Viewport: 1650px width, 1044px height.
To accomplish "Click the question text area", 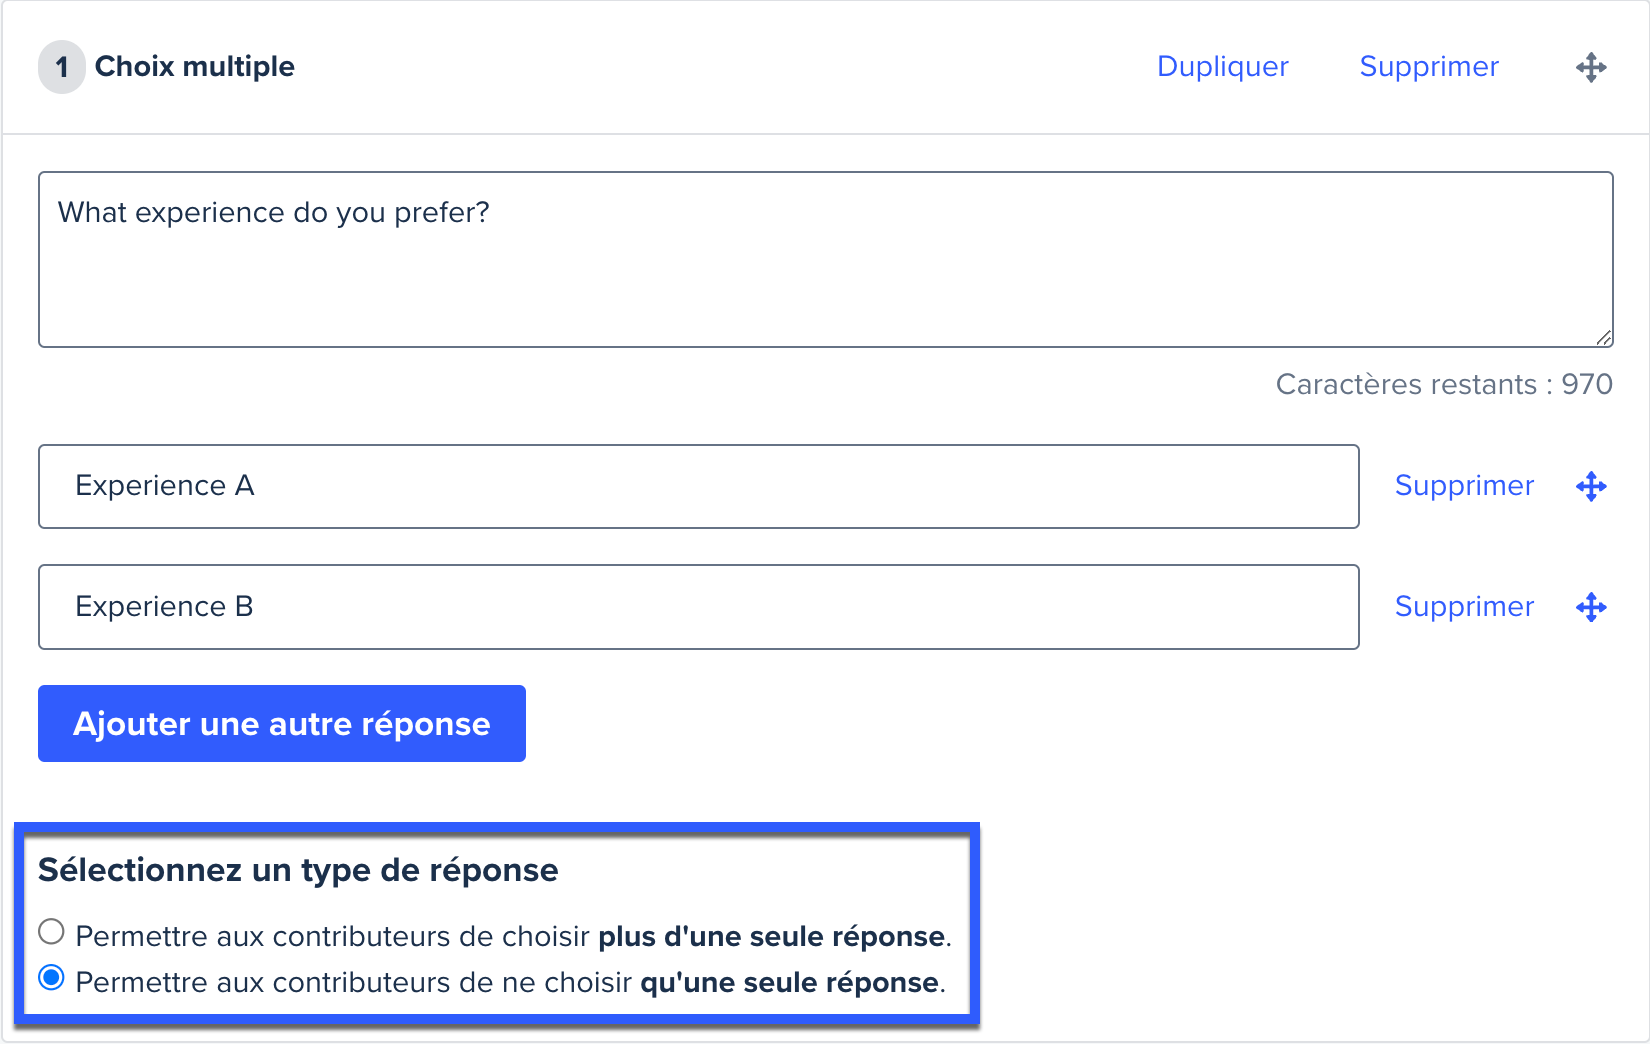I will [x=826, y=260].
